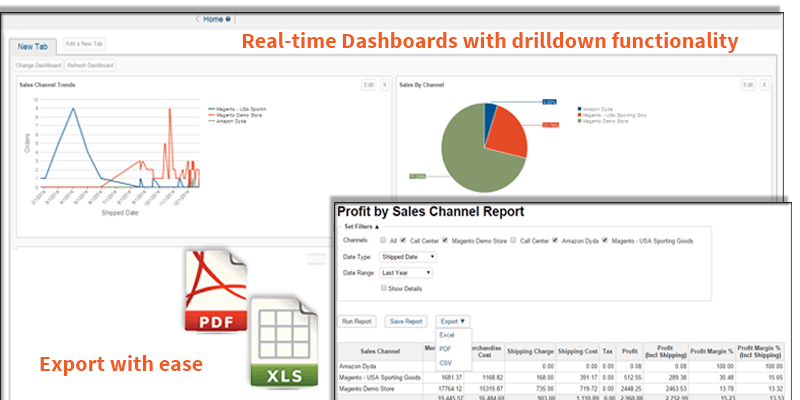Click the 2448.25 profit cell

(631, 389)
